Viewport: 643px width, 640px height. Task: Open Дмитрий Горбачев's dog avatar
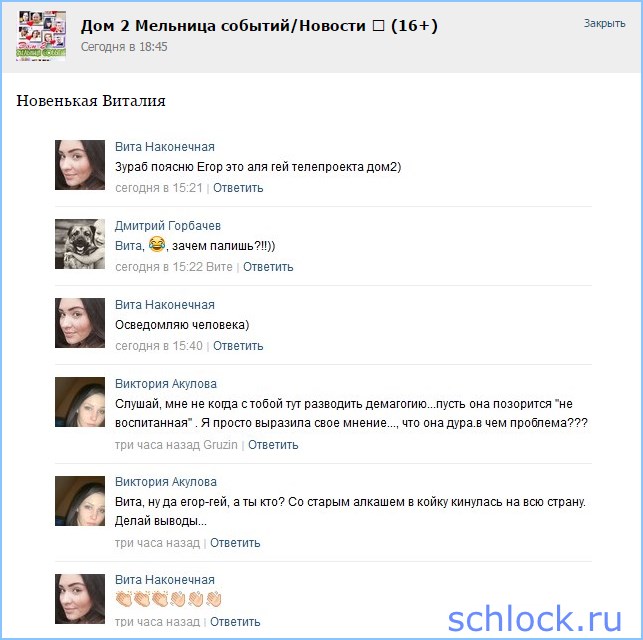click(x=80, y=244)
